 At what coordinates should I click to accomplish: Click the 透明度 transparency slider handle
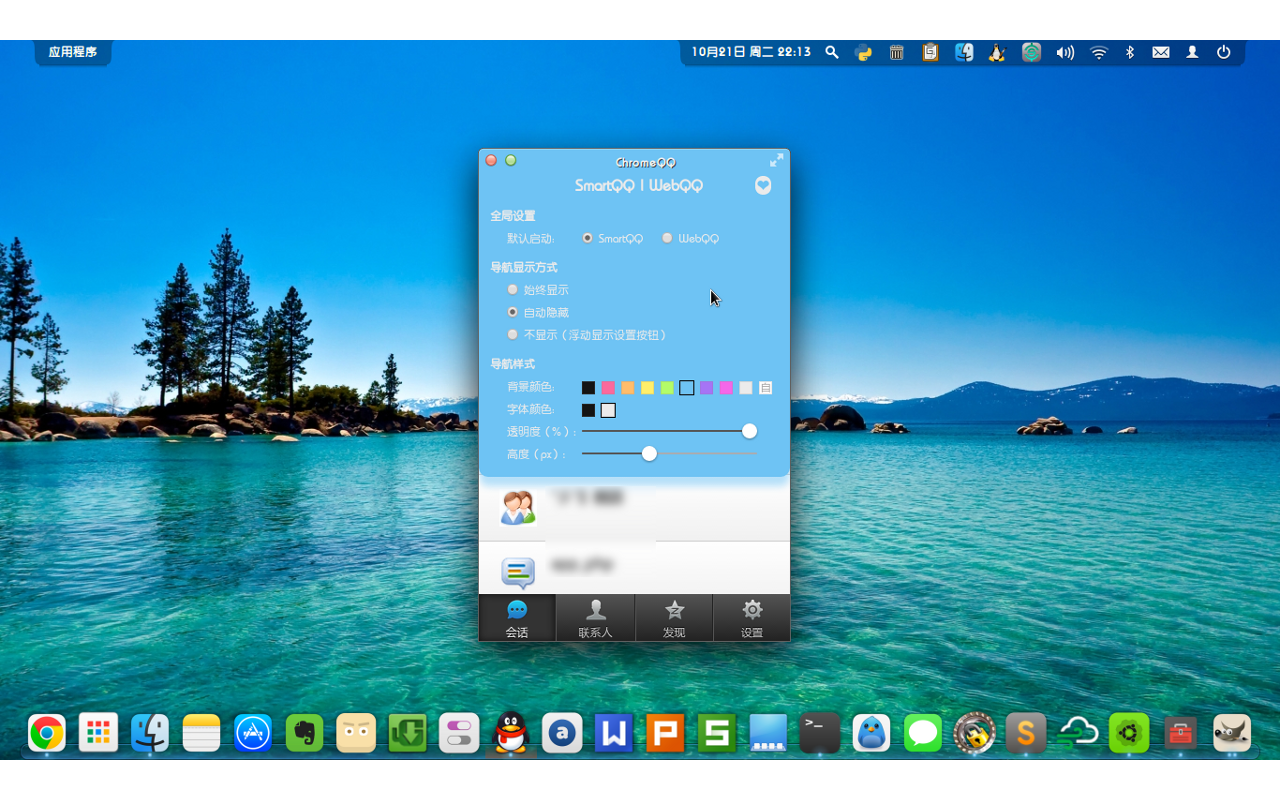pos(749,431)
